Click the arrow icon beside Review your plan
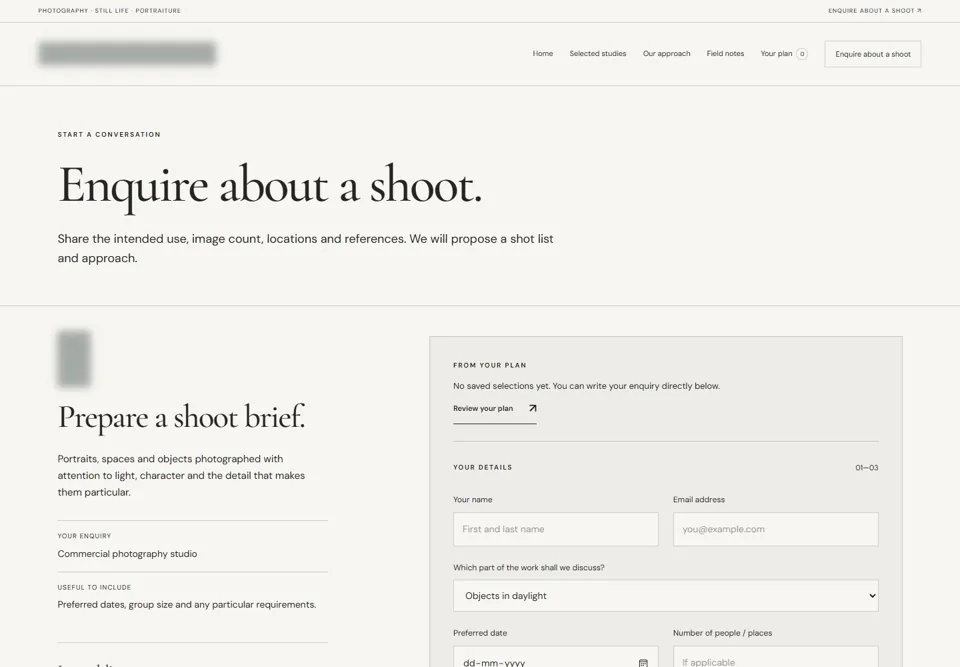Screen dimensions: 960x667 (532, 409)
